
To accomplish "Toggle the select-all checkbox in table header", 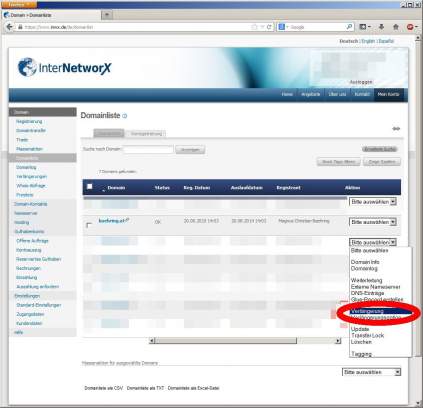I will click(x=89, y=187).
